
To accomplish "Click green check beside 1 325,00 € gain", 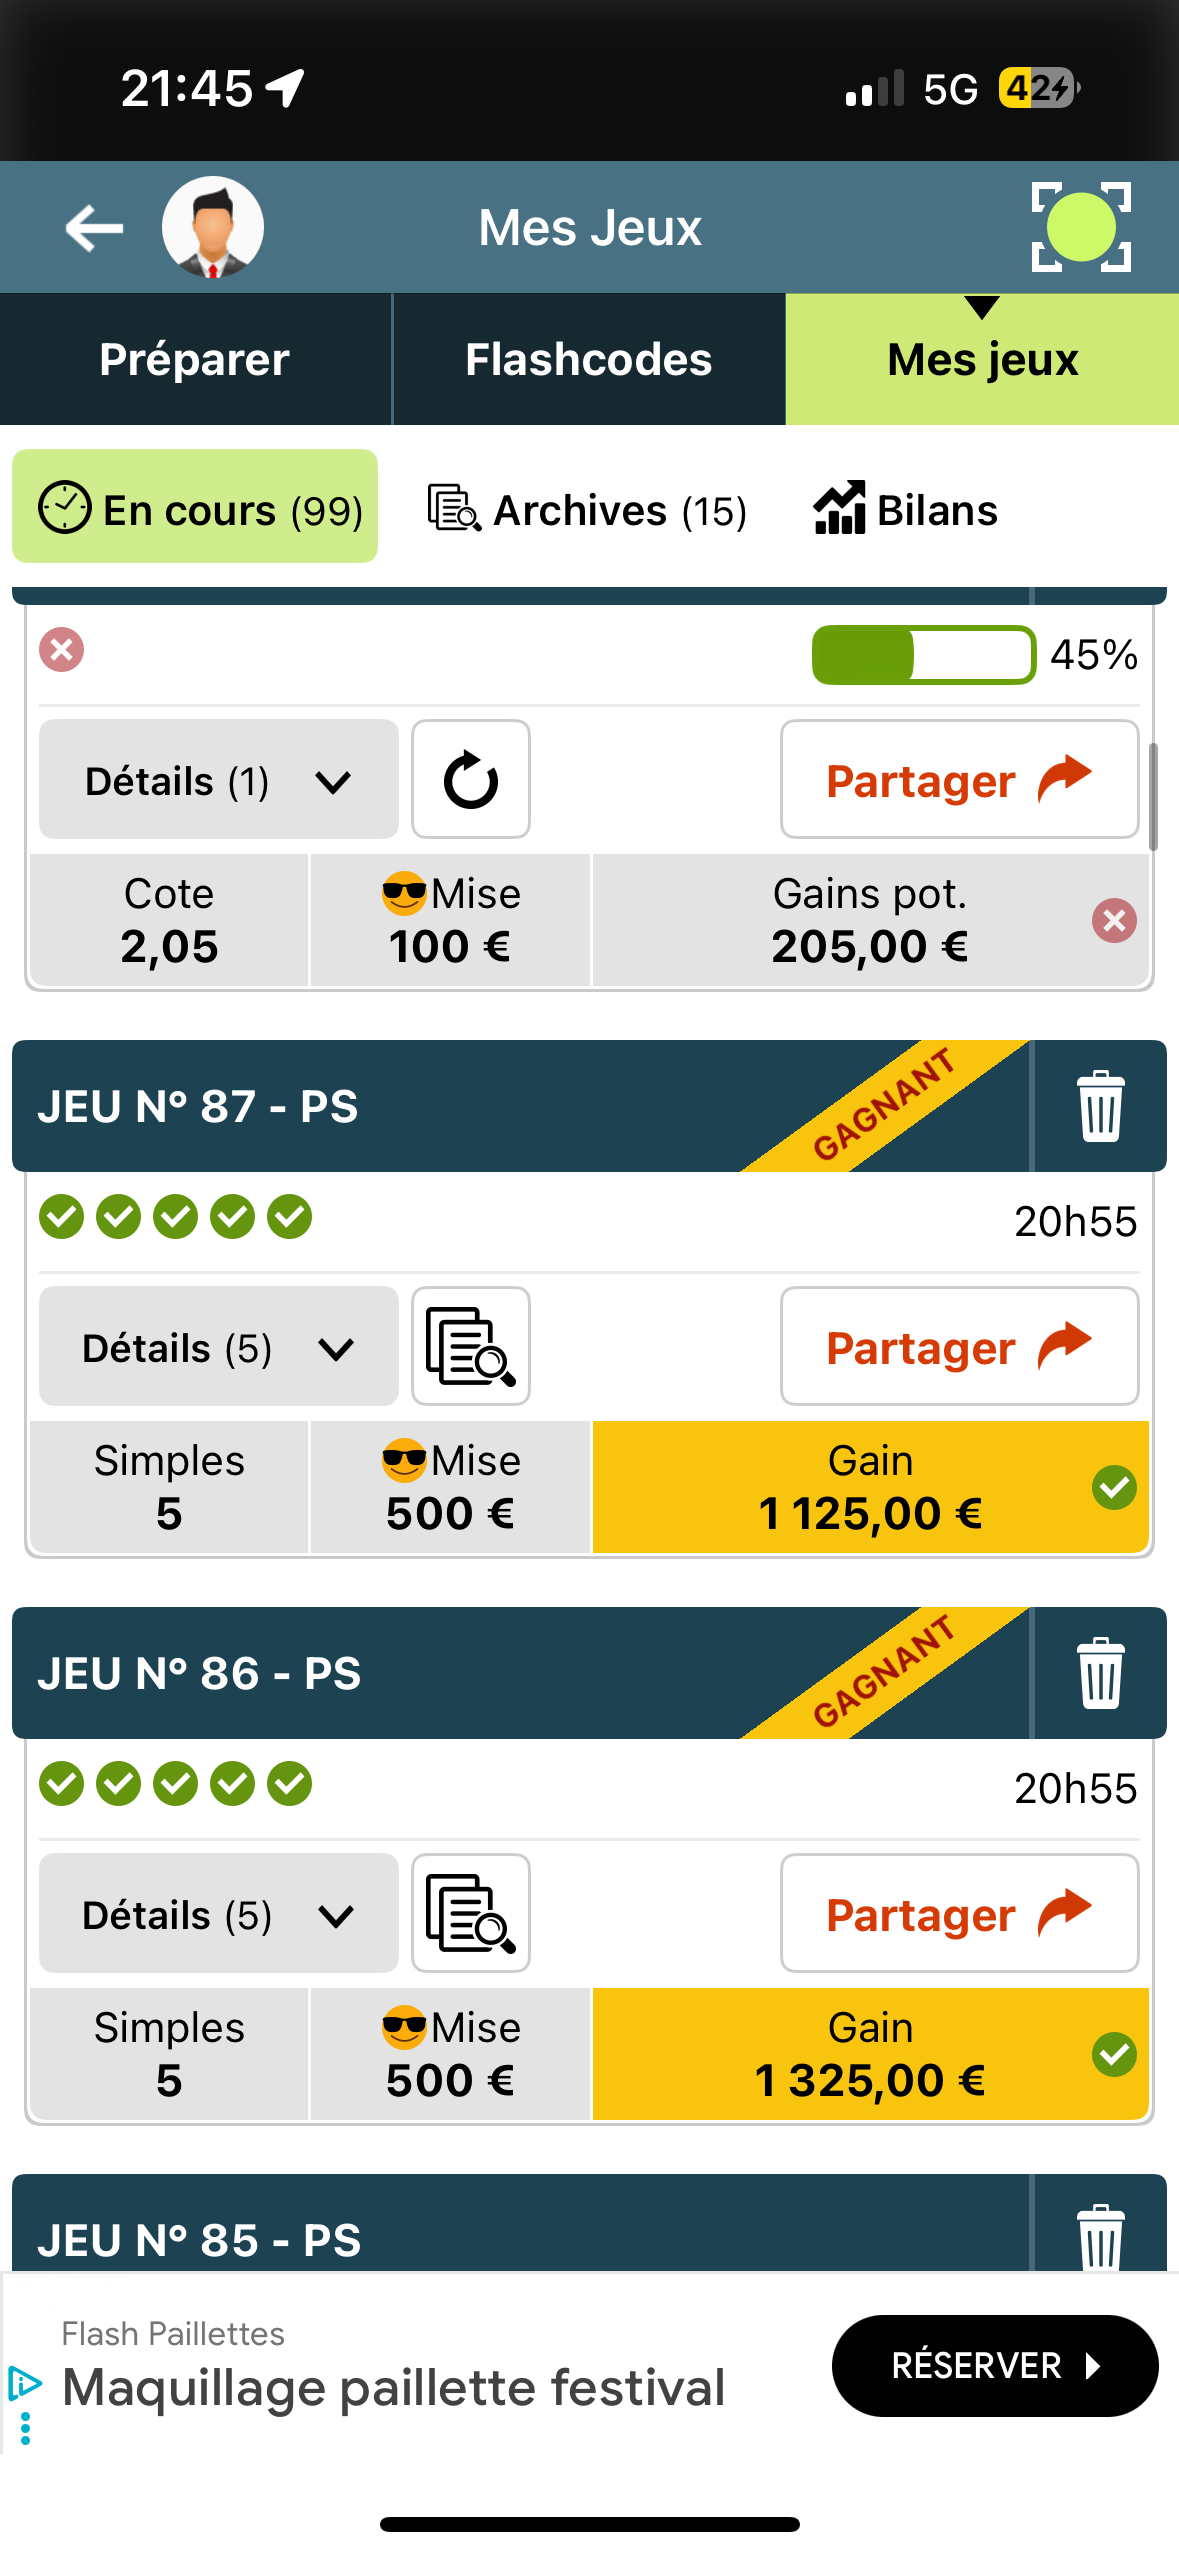I will point(1114,2055).
